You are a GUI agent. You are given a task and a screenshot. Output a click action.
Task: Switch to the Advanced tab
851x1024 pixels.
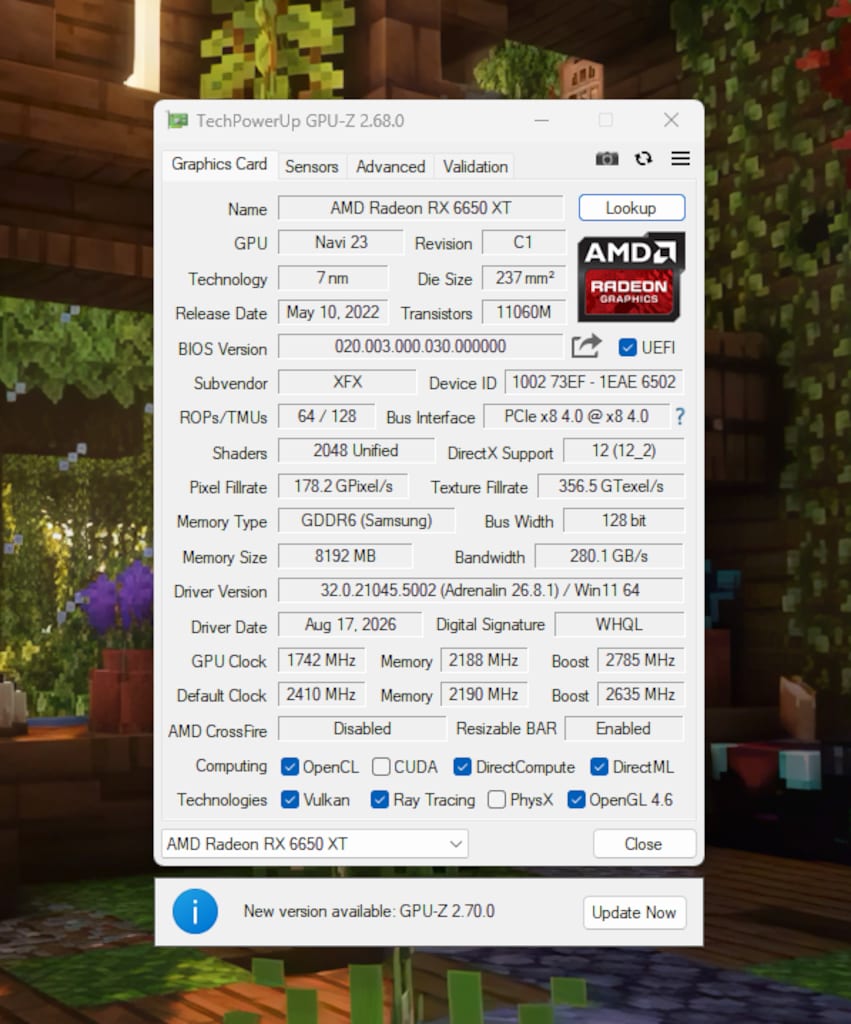pos(391,167)
